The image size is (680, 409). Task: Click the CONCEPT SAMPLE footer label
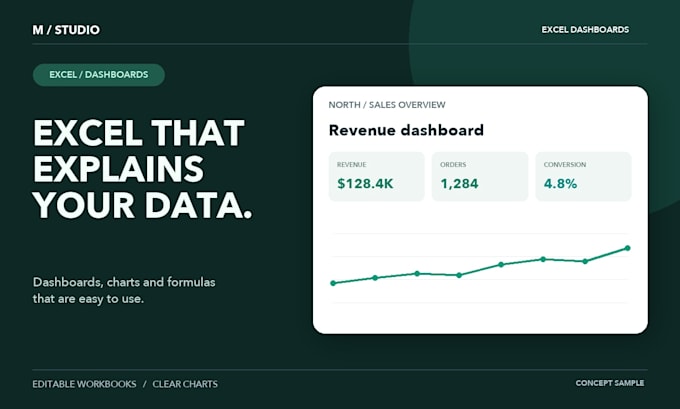pos(610,383)
